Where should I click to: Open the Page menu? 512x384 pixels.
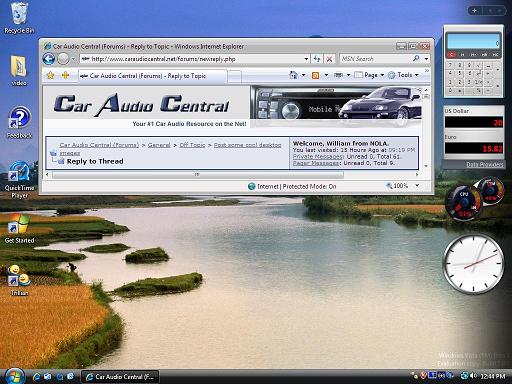point(369,75)
